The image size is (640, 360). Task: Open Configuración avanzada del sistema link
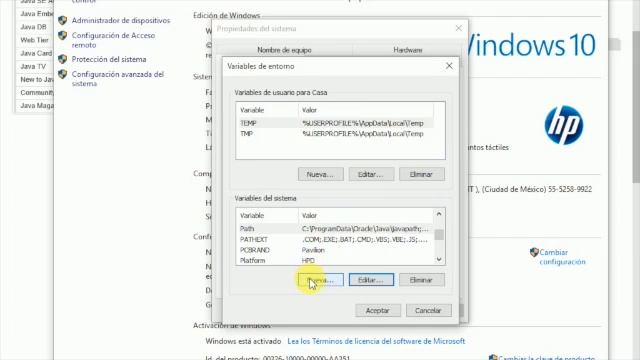(118, 79)
